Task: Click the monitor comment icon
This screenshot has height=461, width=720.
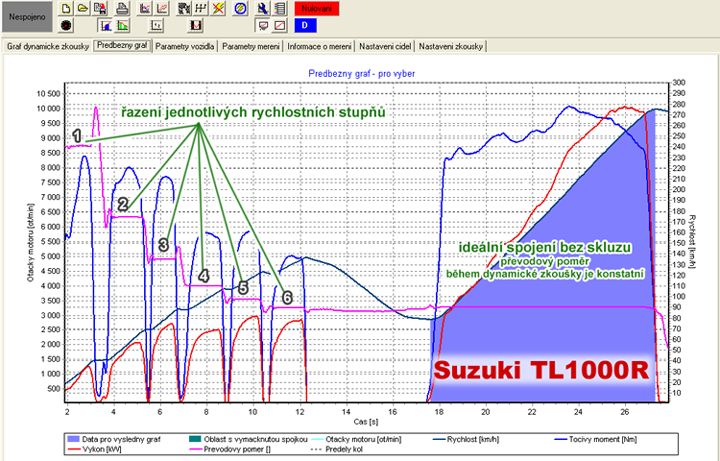Action: (263, 25)
